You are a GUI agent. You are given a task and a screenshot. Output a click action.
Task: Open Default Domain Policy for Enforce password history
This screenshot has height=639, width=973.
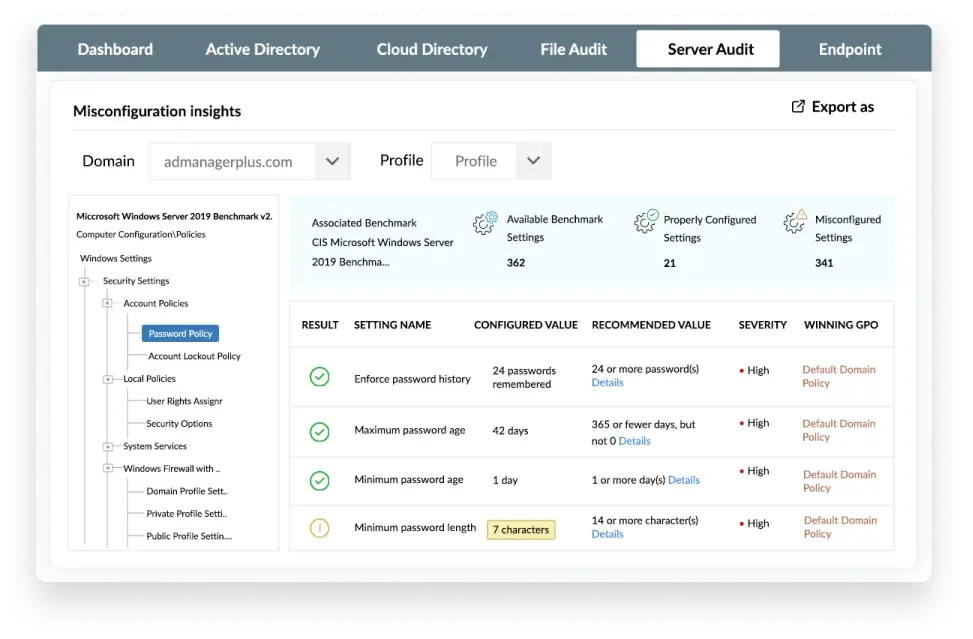coord(838,376)
